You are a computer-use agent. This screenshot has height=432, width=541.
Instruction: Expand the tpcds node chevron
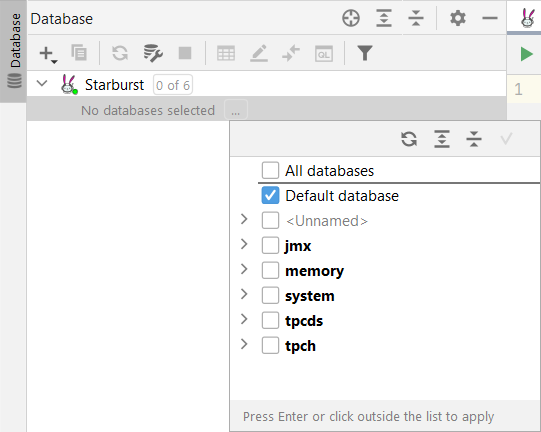click(x=244, y=319)
